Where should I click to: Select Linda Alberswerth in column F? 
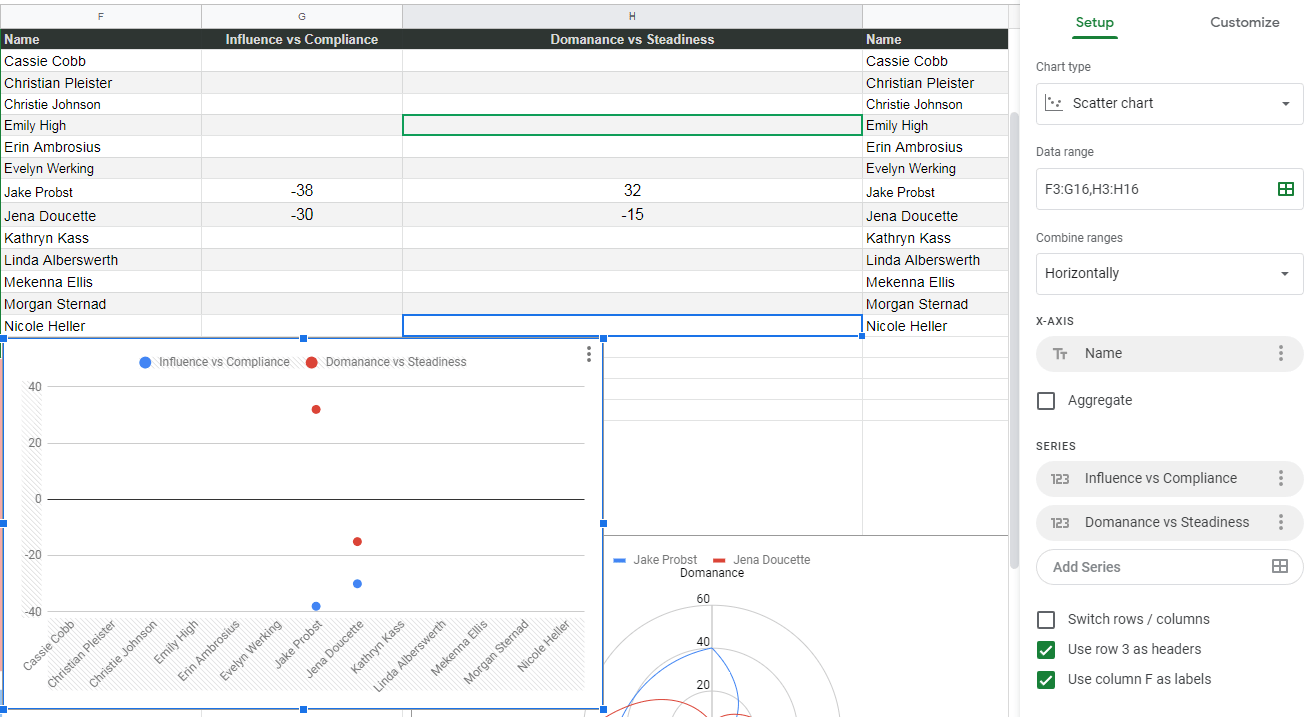[x=100, y=260]
